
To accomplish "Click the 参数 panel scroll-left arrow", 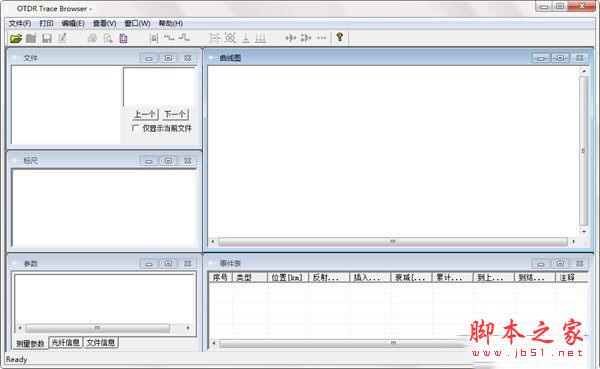I will pos(20,328).
